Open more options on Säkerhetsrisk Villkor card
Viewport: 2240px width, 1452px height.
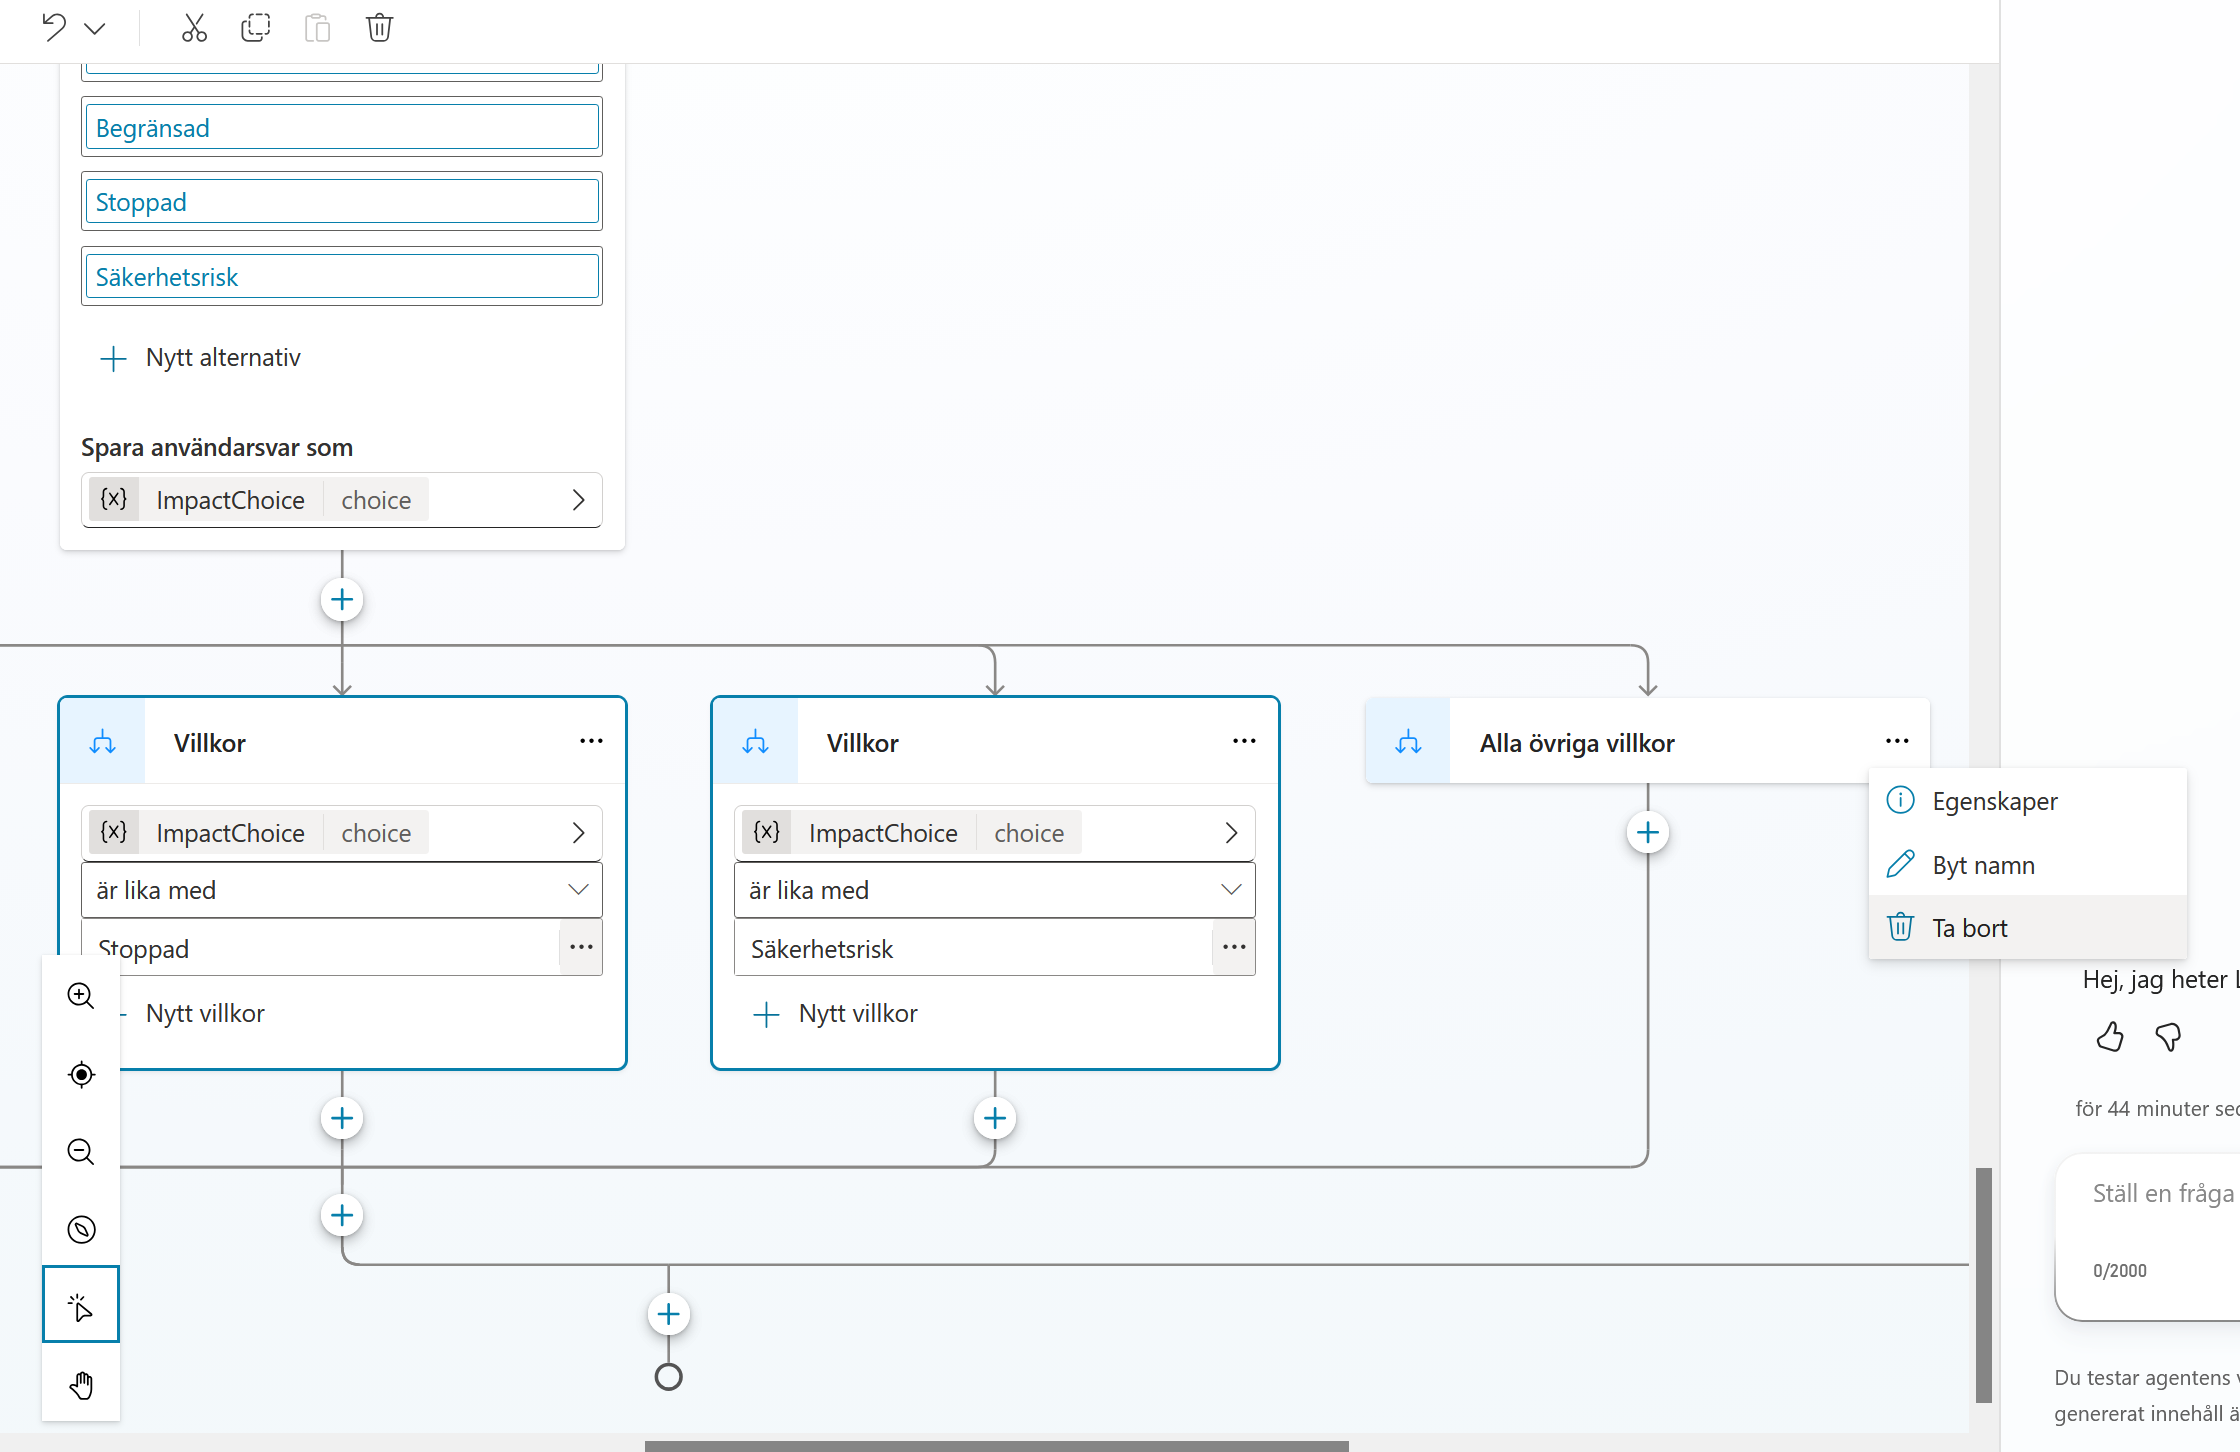point(1244,741)
